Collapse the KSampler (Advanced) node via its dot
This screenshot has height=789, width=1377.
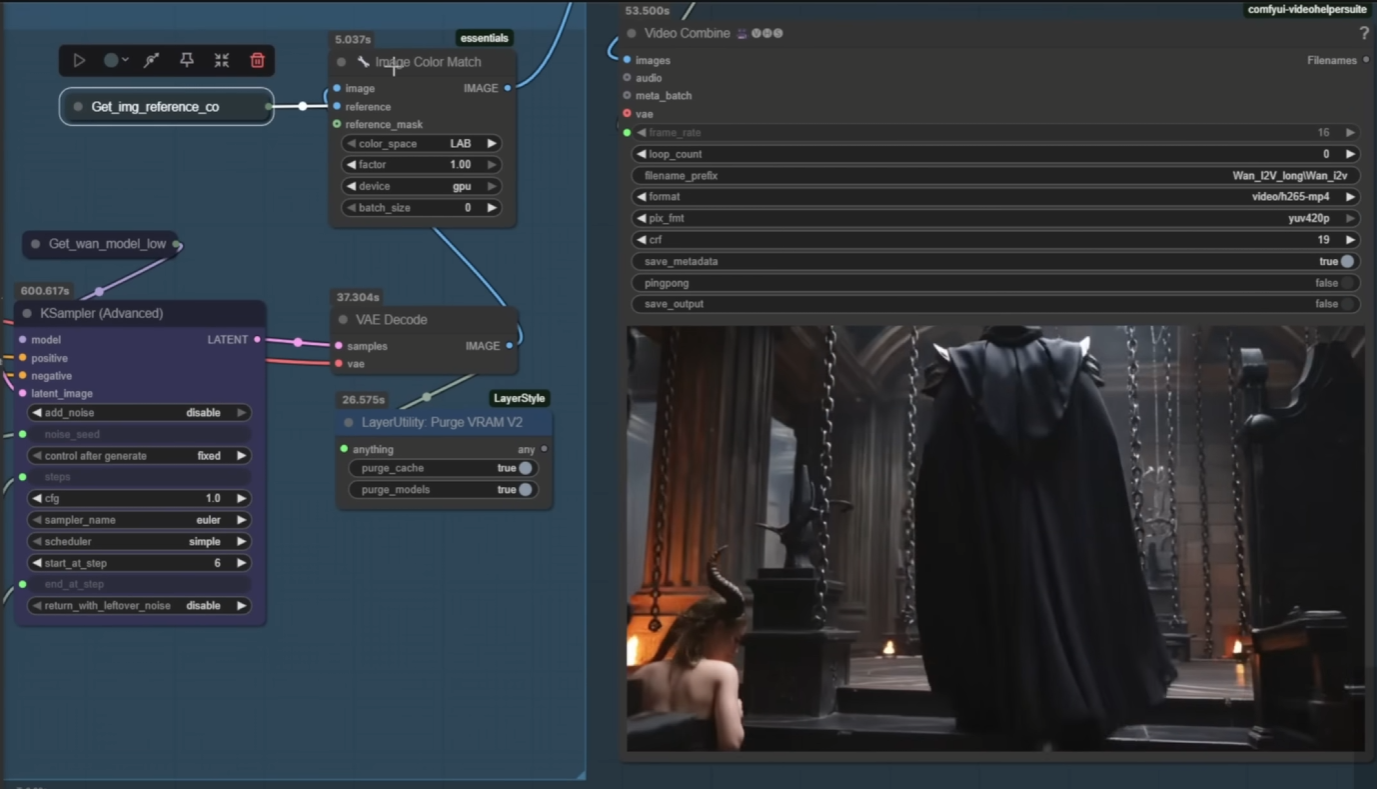27,314
